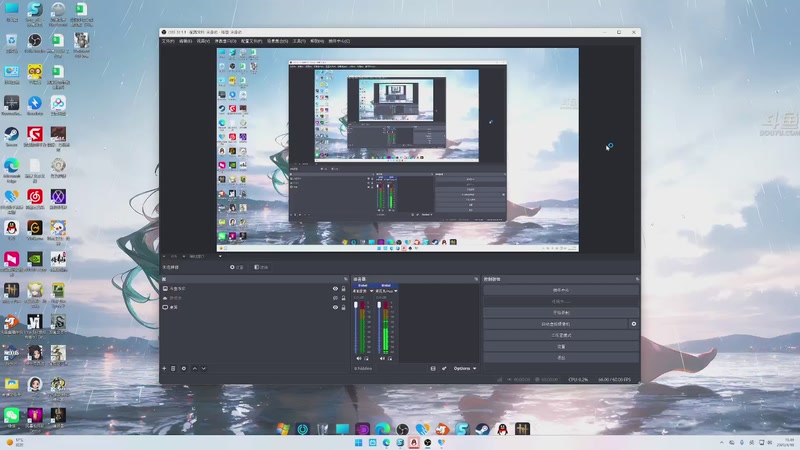The image size is (800, 450).
Task: Open WeChat desktop shortcut
Action: 11,417
